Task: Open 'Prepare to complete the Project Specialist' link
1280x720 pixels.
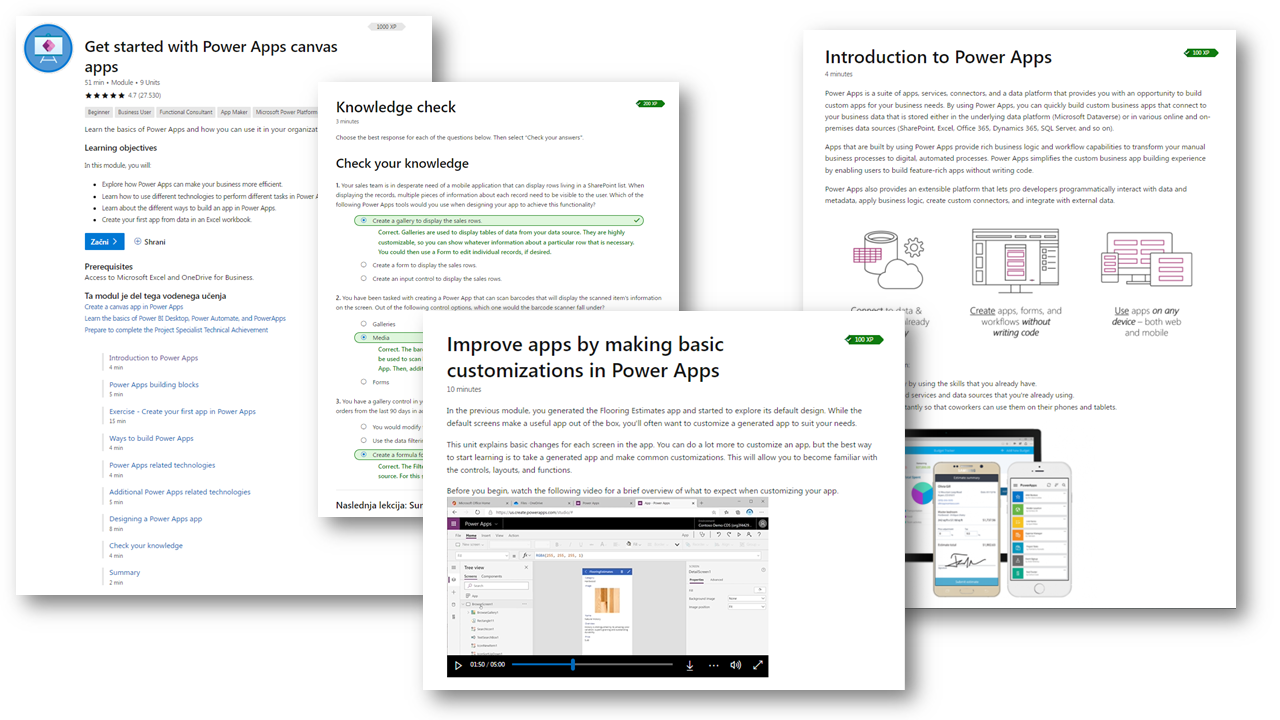Action: pyautogui.click(x=177, y=329)
